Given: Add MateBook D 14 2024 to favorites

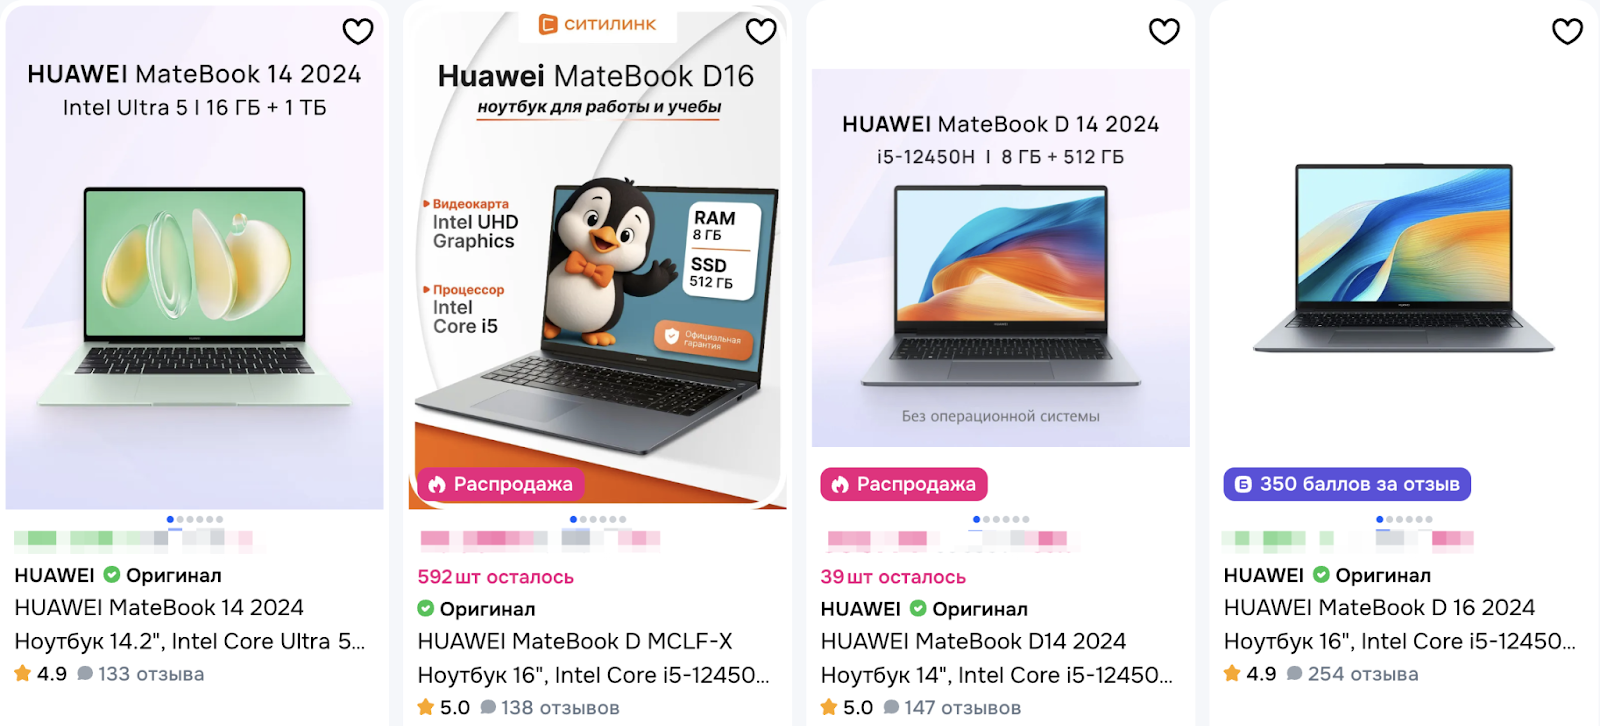Looking at the screenshot, I should [x=1164, y=32].
